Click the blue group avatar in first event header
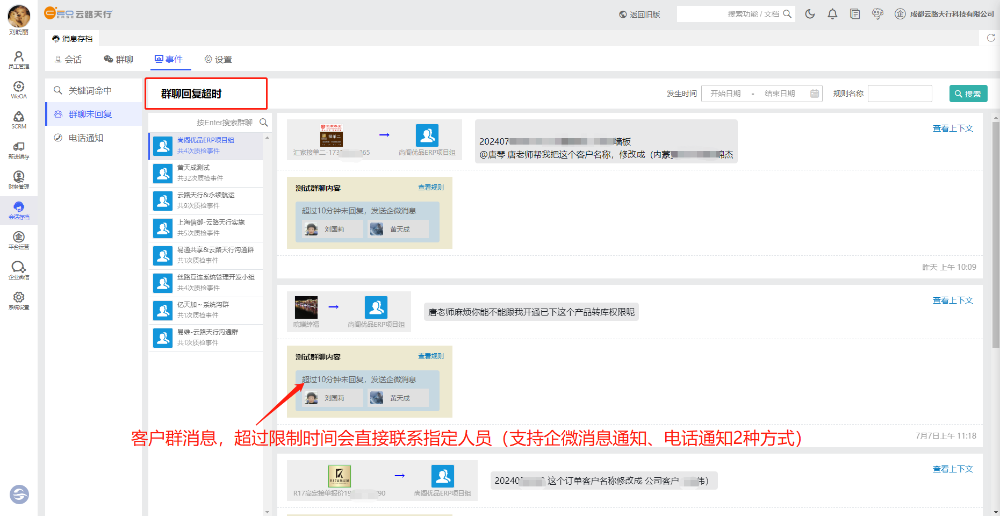This screenshot has width=1000, height=516. 427,136
